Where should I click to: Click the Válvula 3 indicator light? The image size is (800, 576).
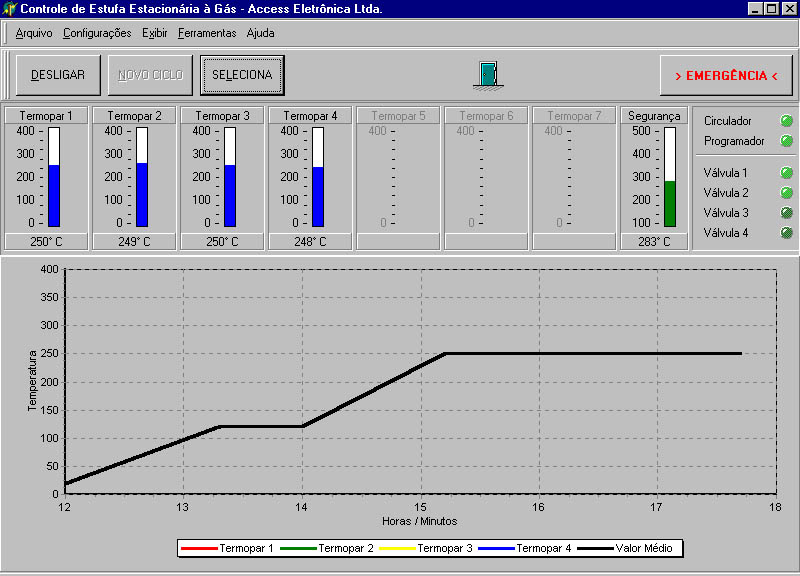786,213
